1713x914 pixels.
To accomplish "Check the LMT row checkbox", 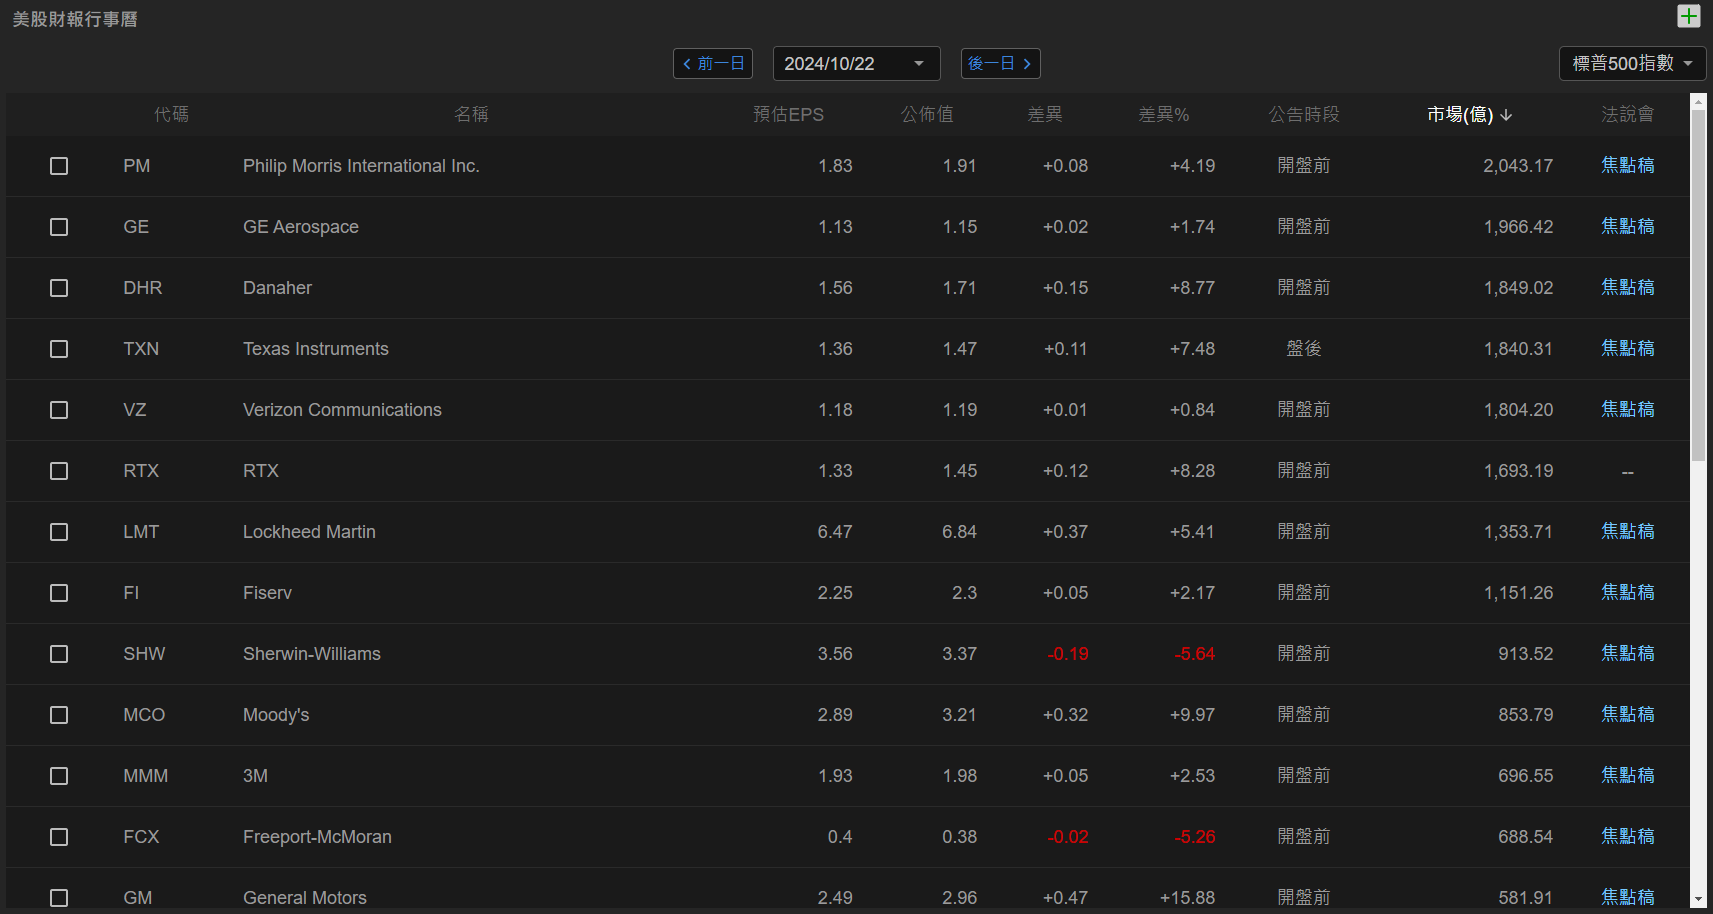I will click(59, 532).
